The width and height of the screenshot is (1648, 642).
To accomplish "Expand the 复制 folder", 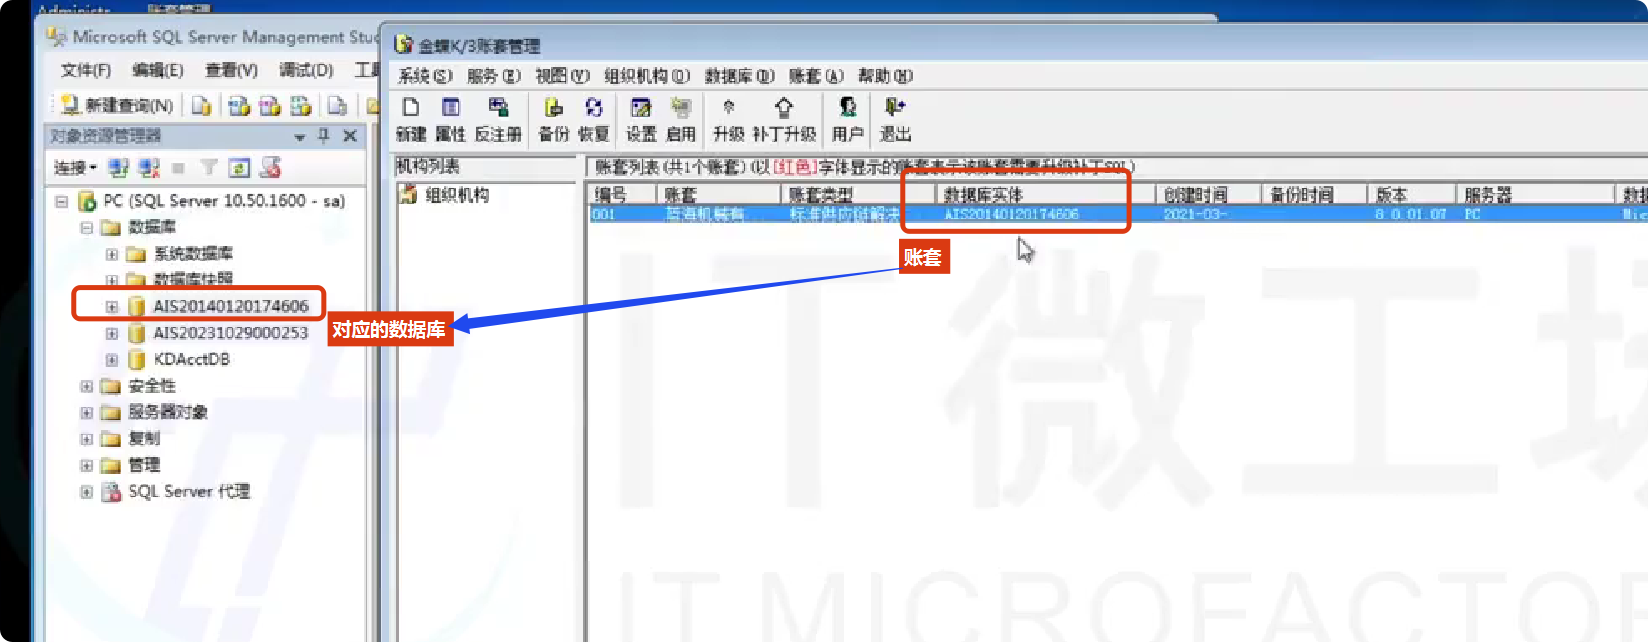I will coord(86,439).
